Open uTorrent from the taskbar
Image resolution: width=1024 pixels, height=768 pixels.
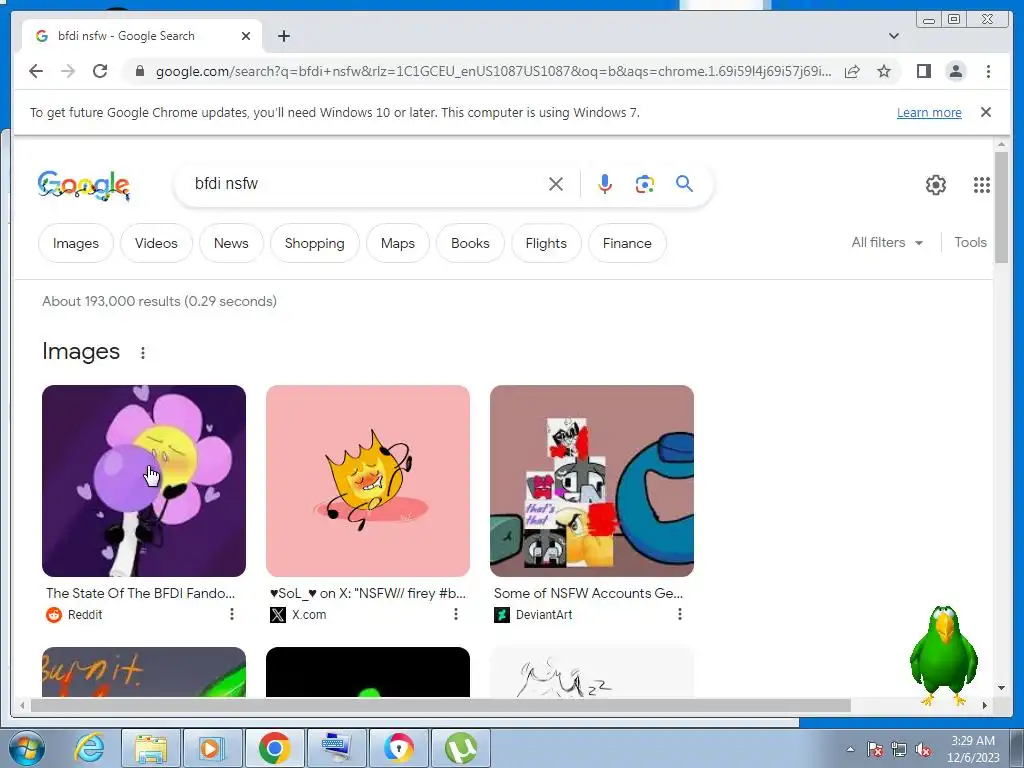pos(460,748)
